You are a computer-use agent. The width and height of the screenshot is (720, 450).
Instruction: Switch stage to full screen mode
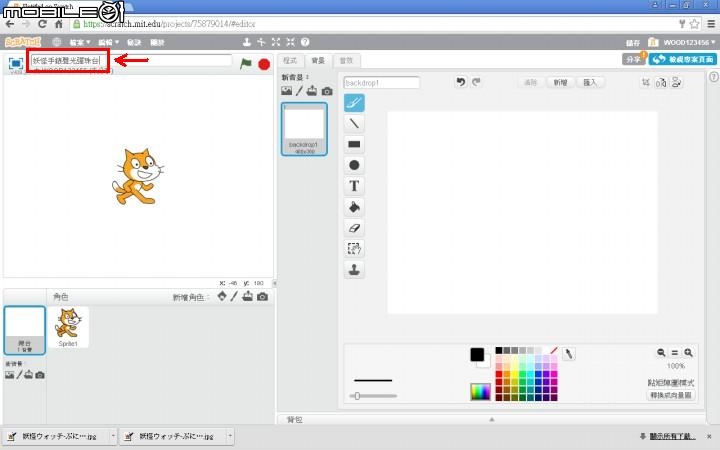[x=16, y=63]
